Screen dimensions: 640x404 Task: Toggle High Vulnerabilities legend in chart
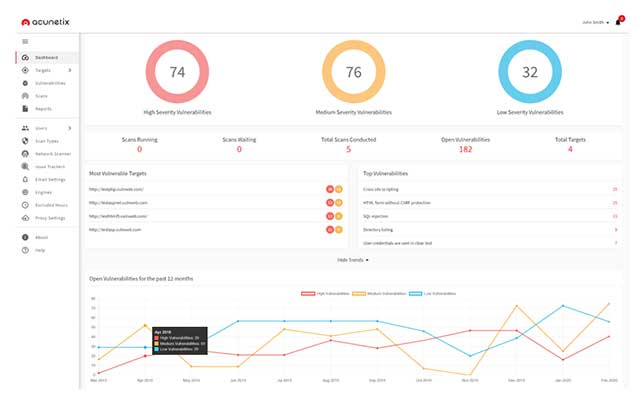click(325, 293)
